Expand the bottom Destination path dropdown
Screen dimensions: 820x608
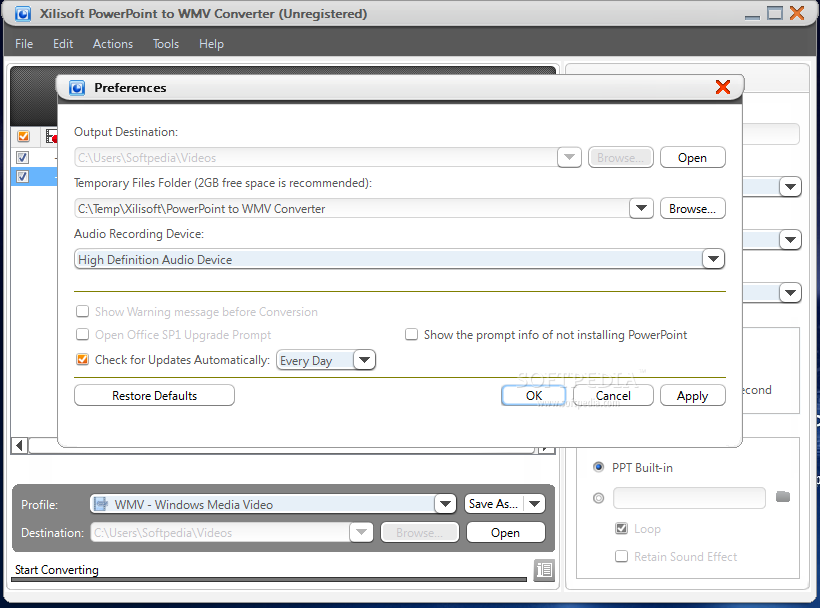(361, 532)
